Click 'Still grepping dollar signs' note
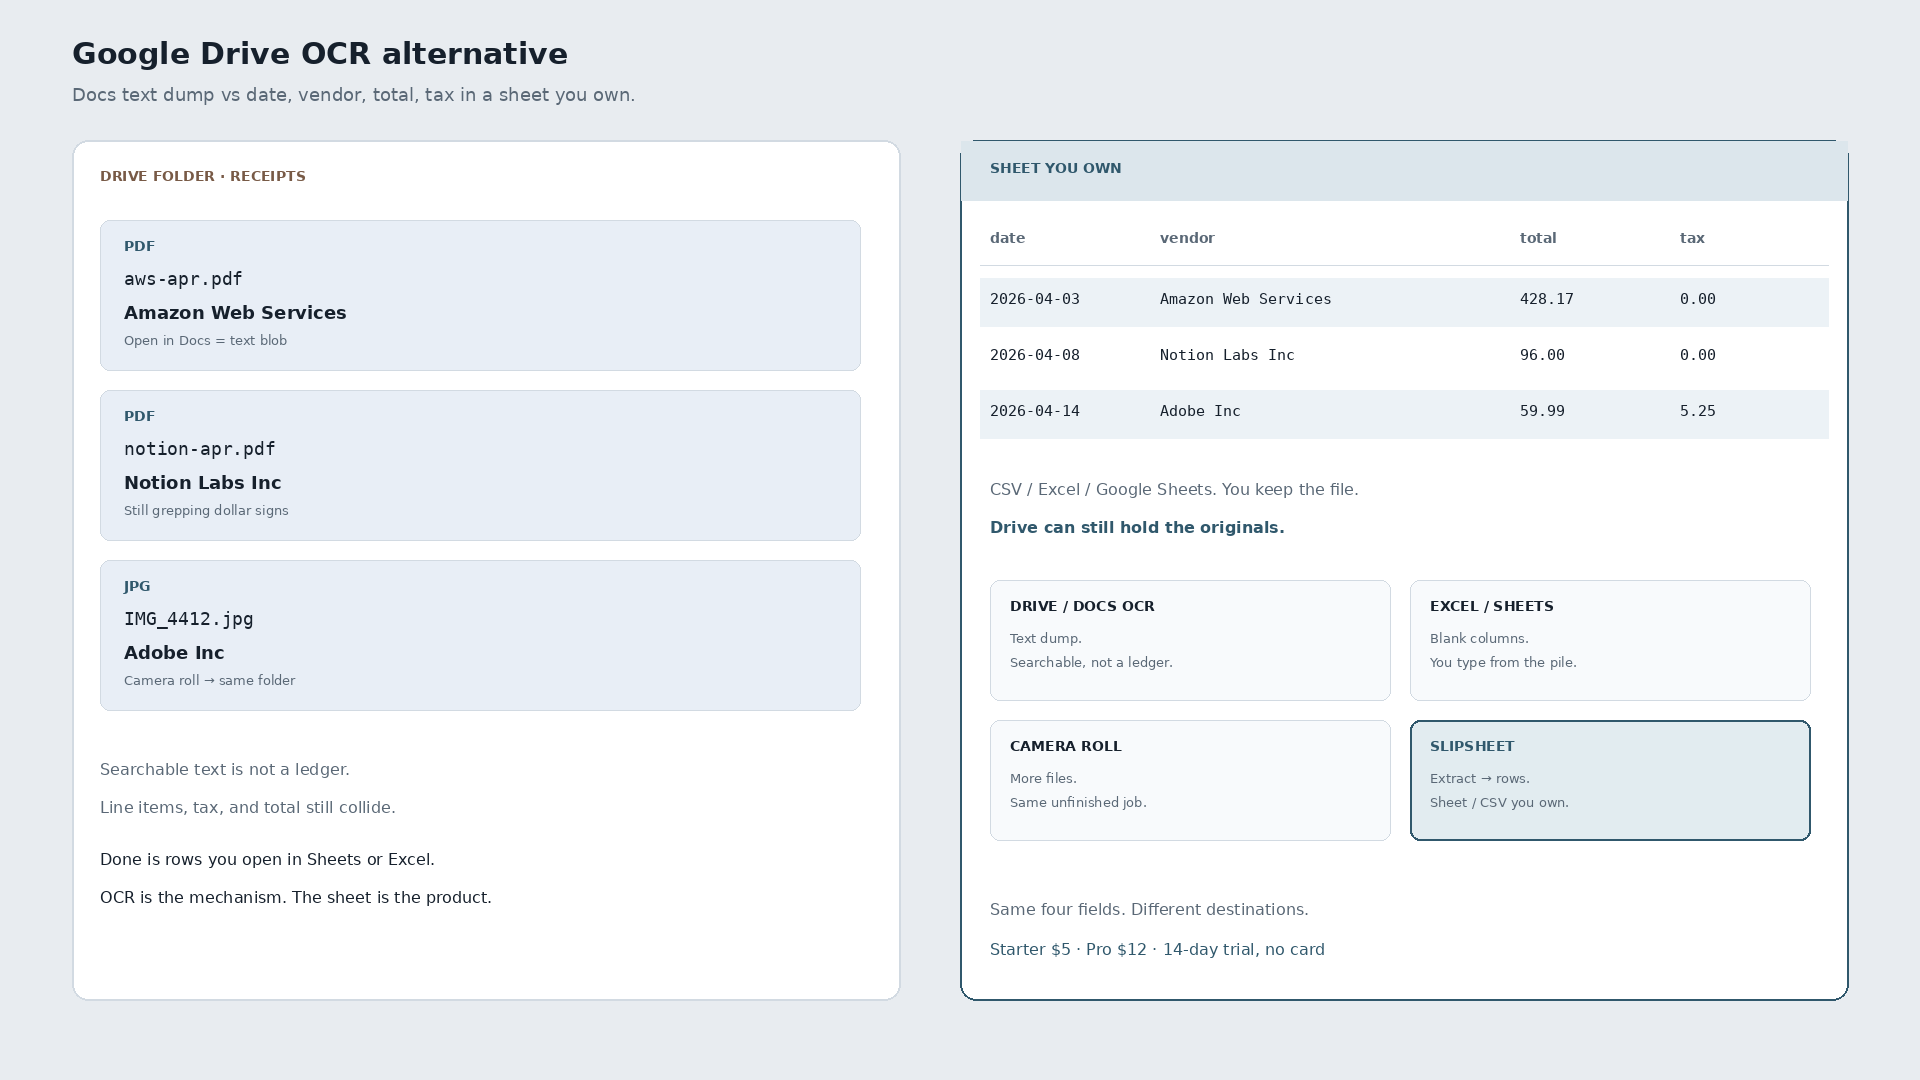 pyautogui.click(x=206, y=511)
